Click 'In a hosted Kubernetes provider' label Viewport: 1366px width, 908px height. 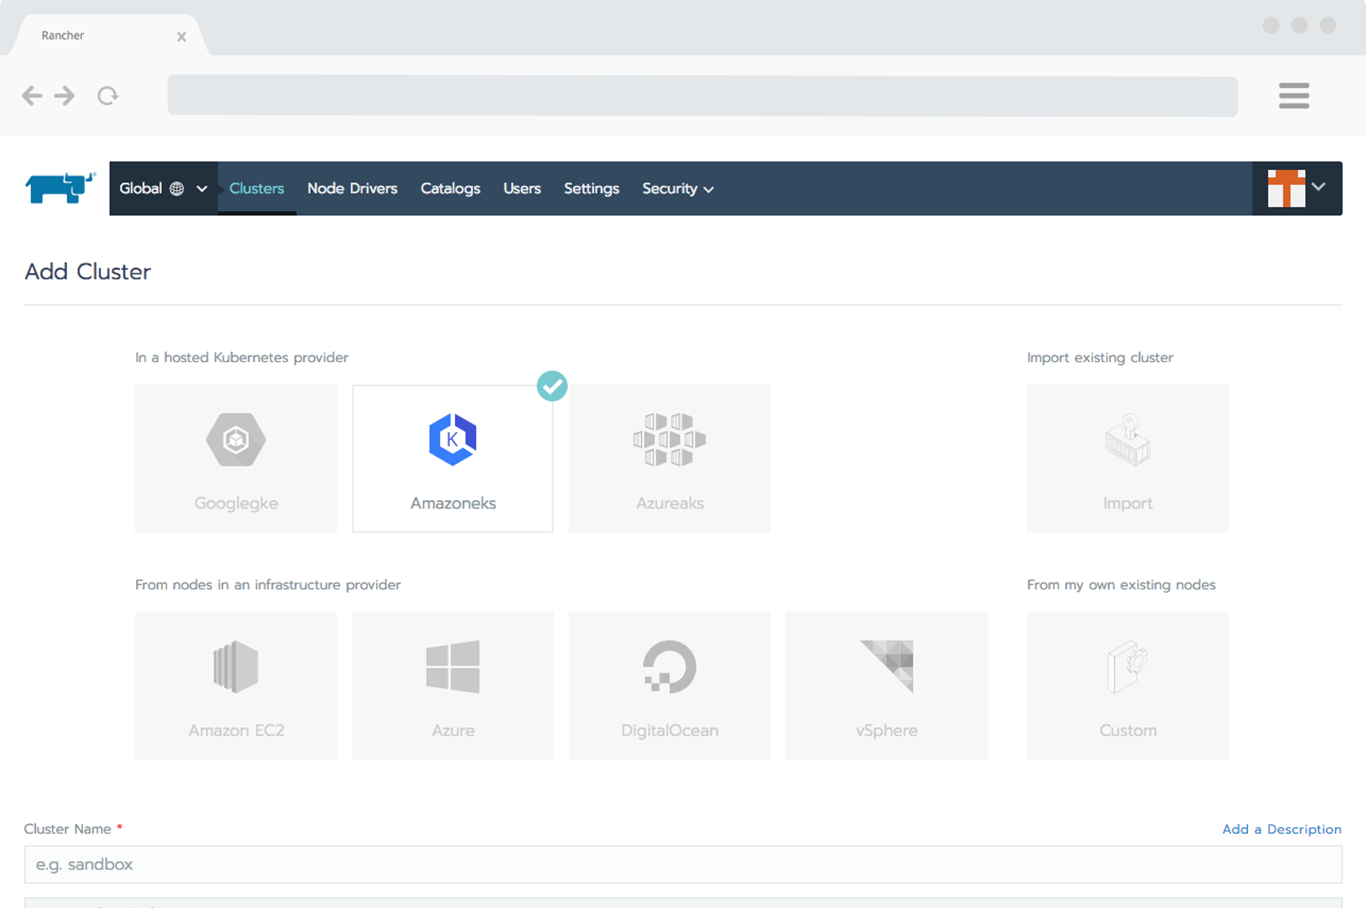[x=242, y=357]
